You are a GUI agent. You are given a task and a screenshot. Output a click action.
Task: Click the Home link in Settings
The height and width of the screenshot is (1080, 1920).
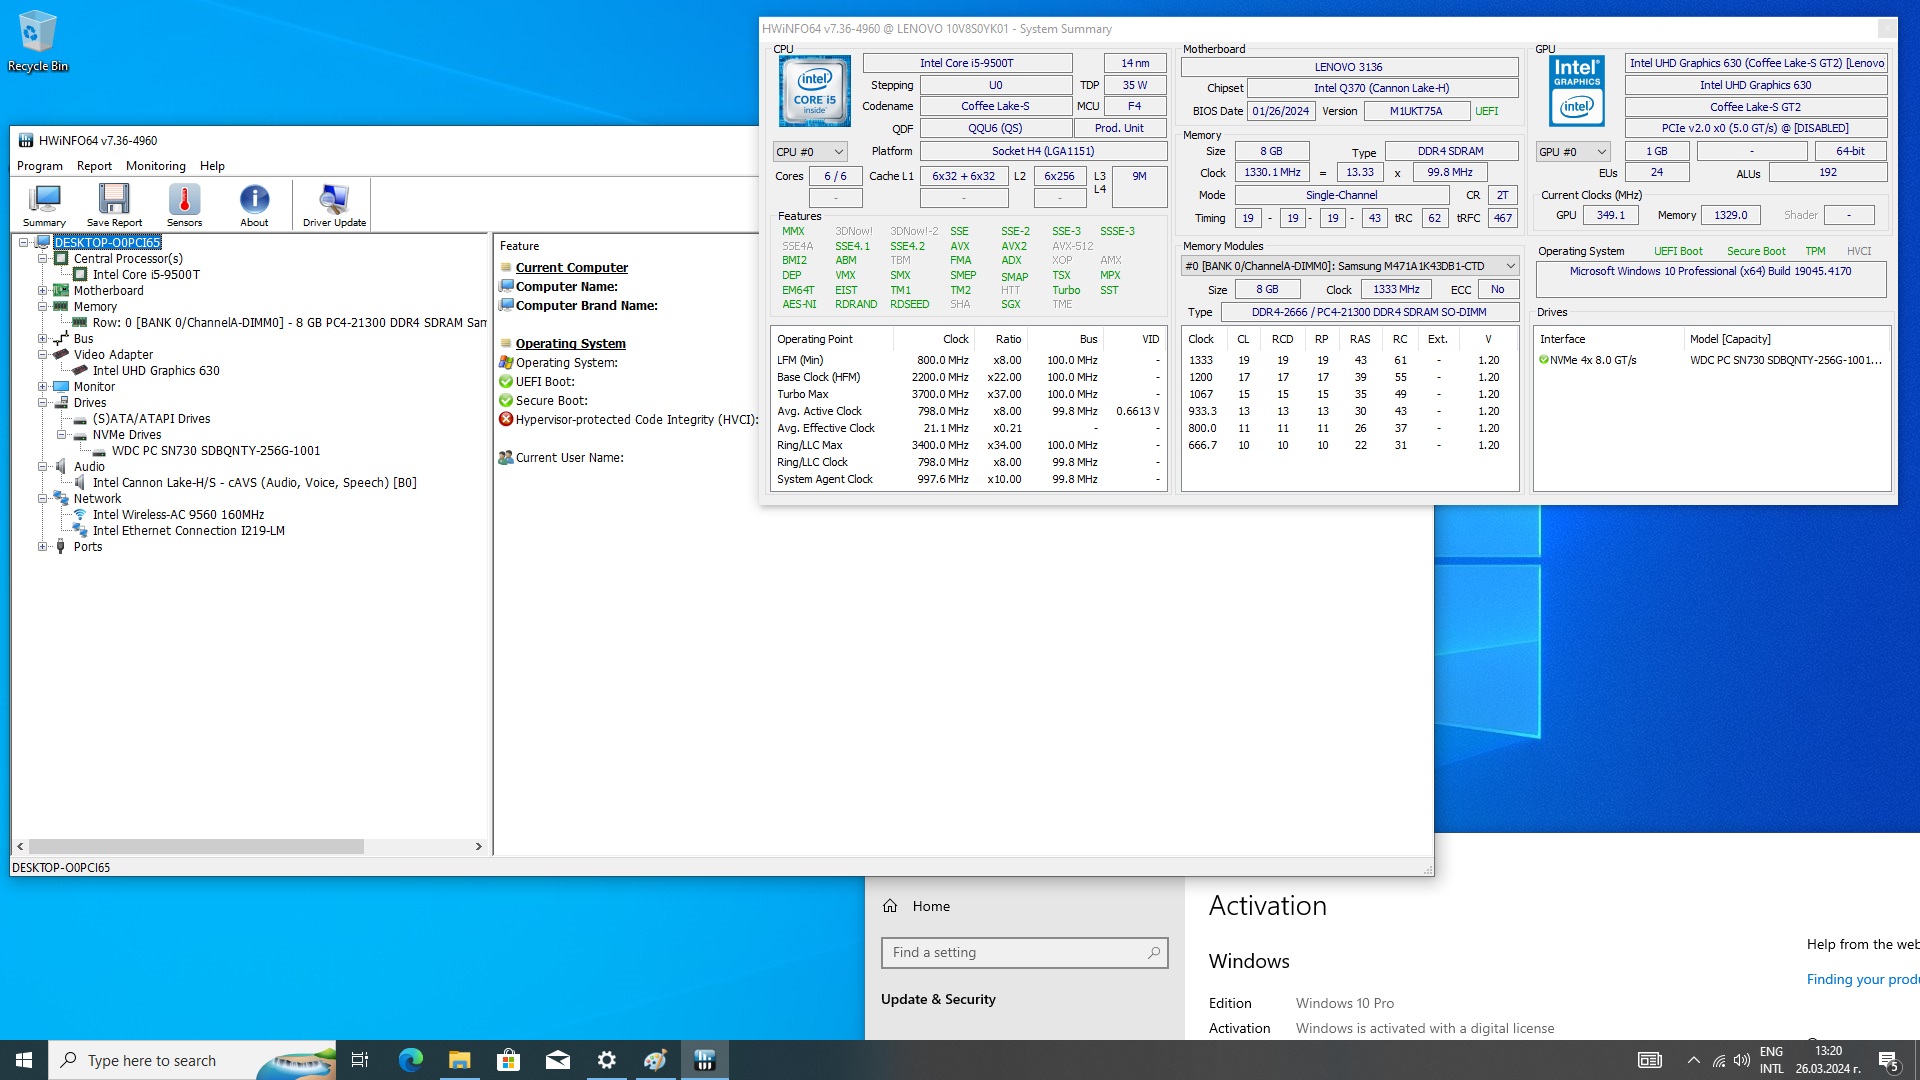[931, 906]
